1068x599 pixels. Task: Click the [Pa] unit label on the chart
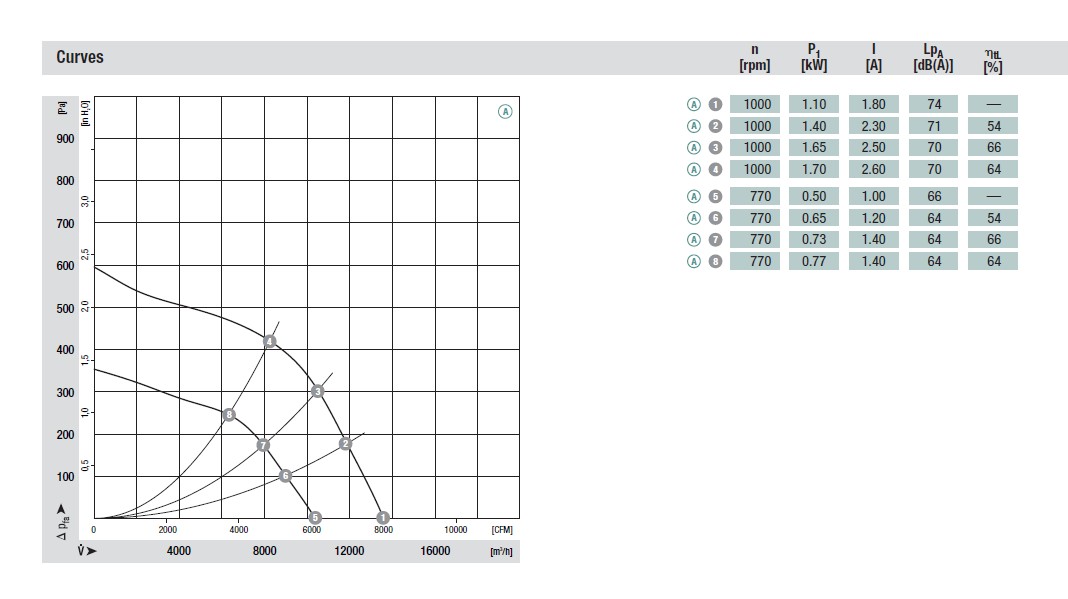click(63, 108)
